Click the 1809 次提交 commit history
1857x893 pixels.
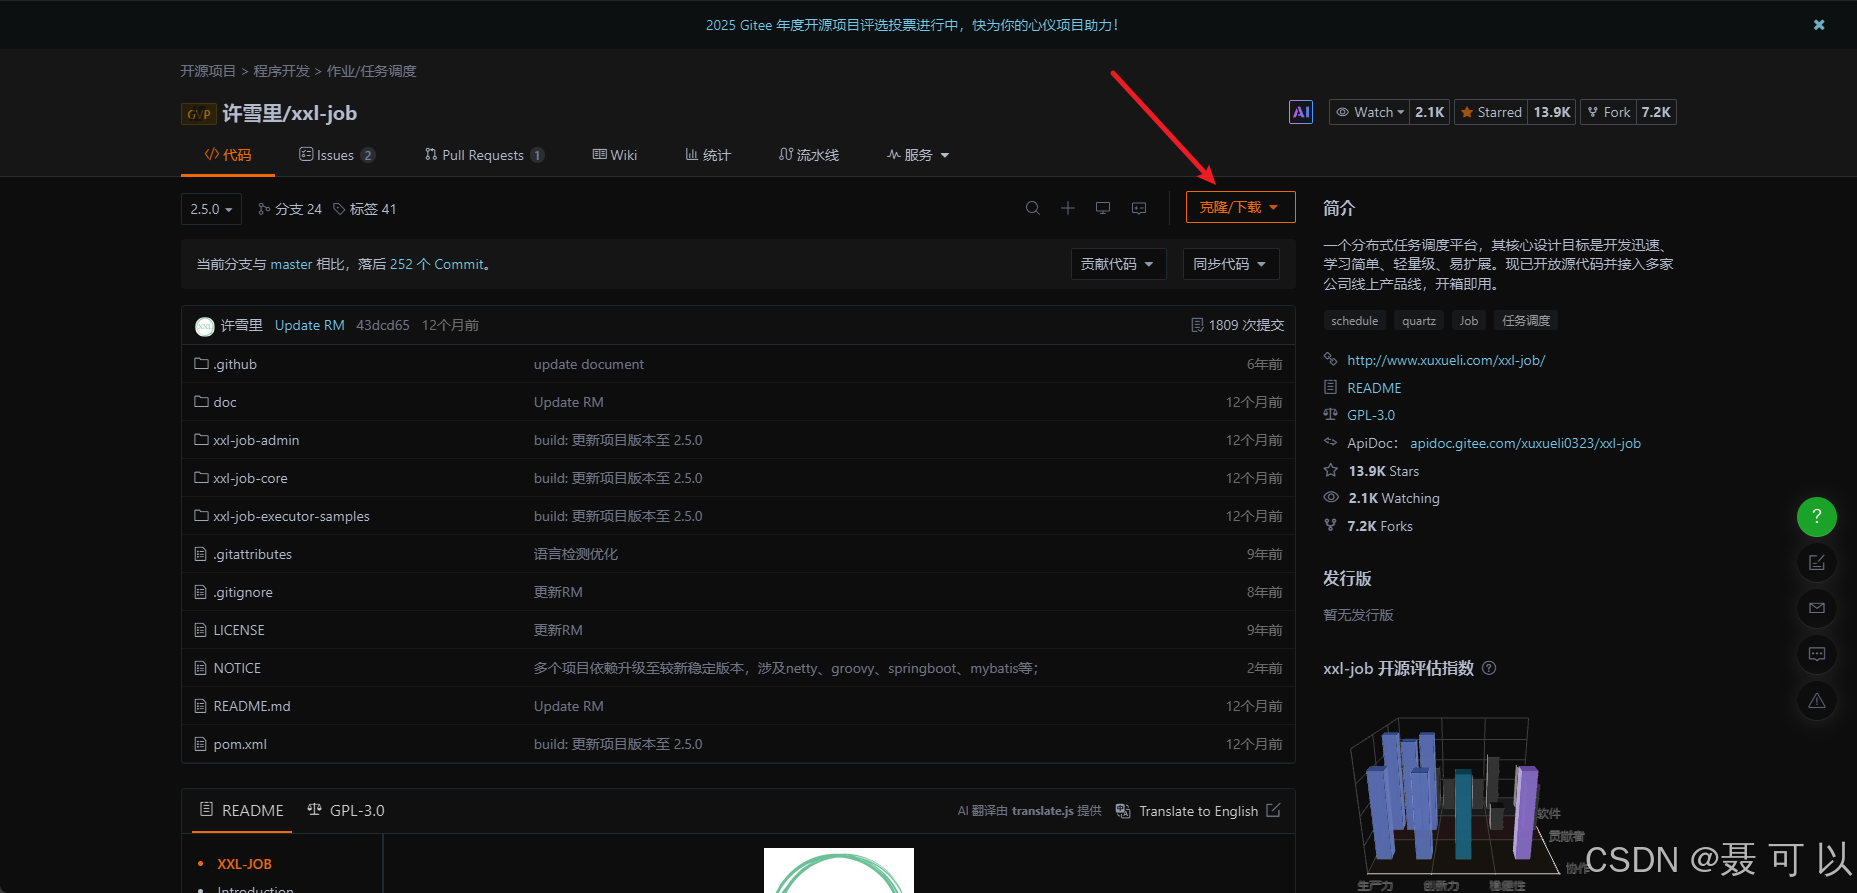1238,325
